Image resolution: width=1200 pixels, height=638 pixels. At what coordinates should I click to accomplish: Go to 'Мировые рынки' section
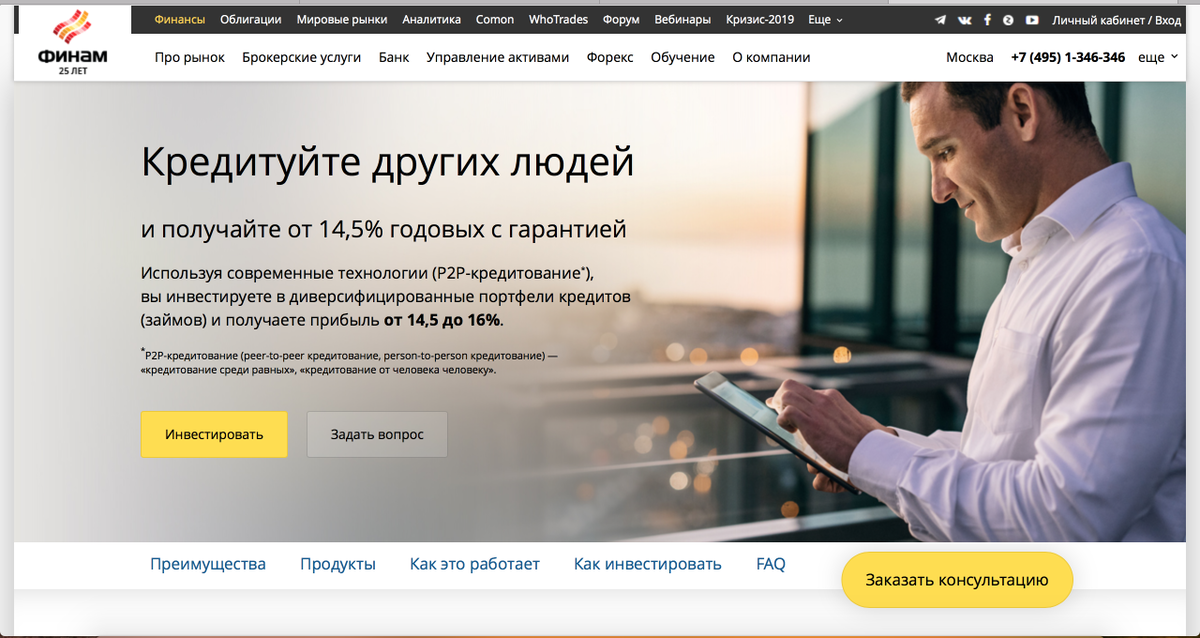tap(342, 19)
